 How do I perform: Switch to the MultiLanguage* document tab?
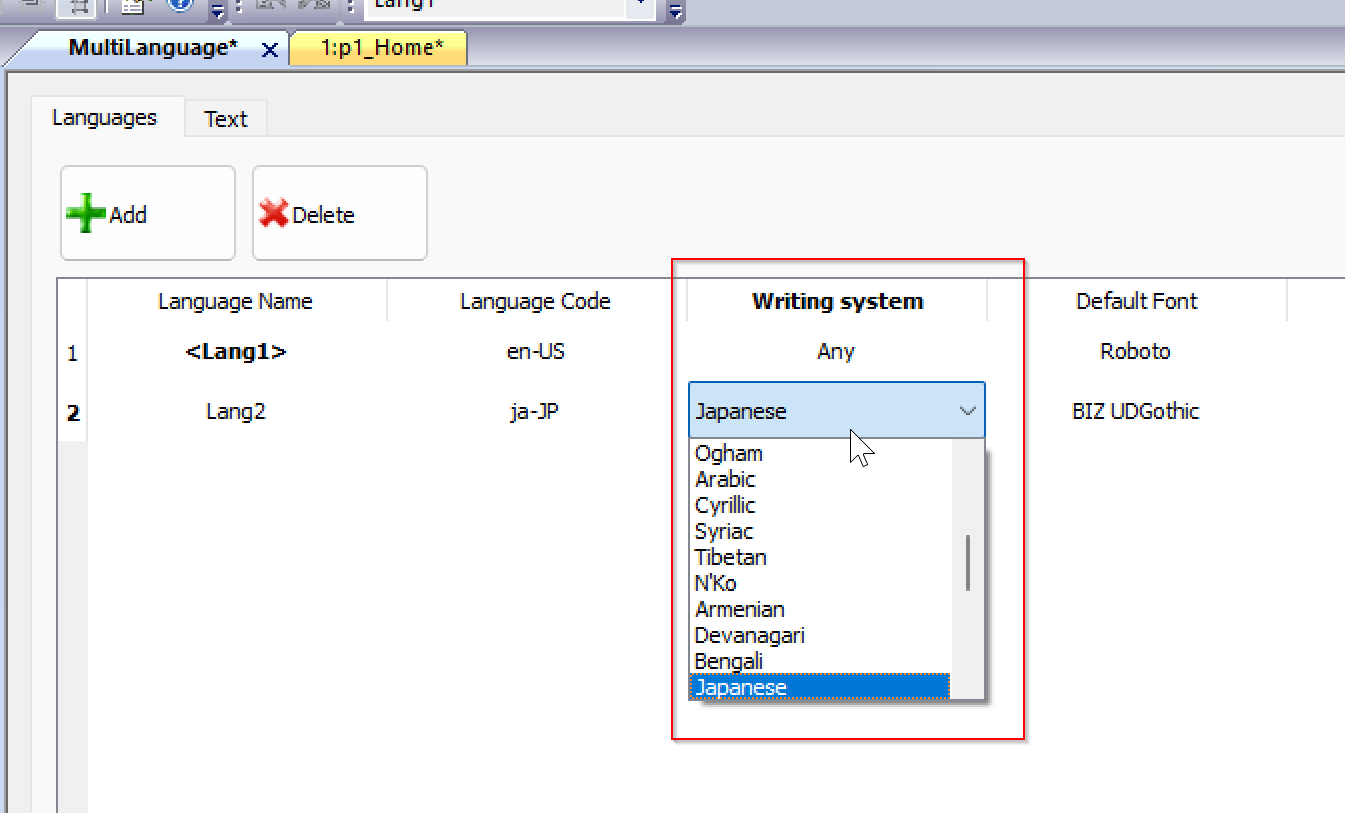[x=153, y=48]
